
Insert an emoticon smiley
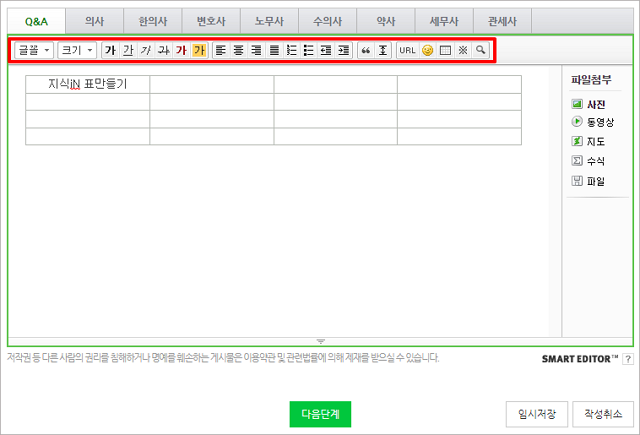[427, 50]
